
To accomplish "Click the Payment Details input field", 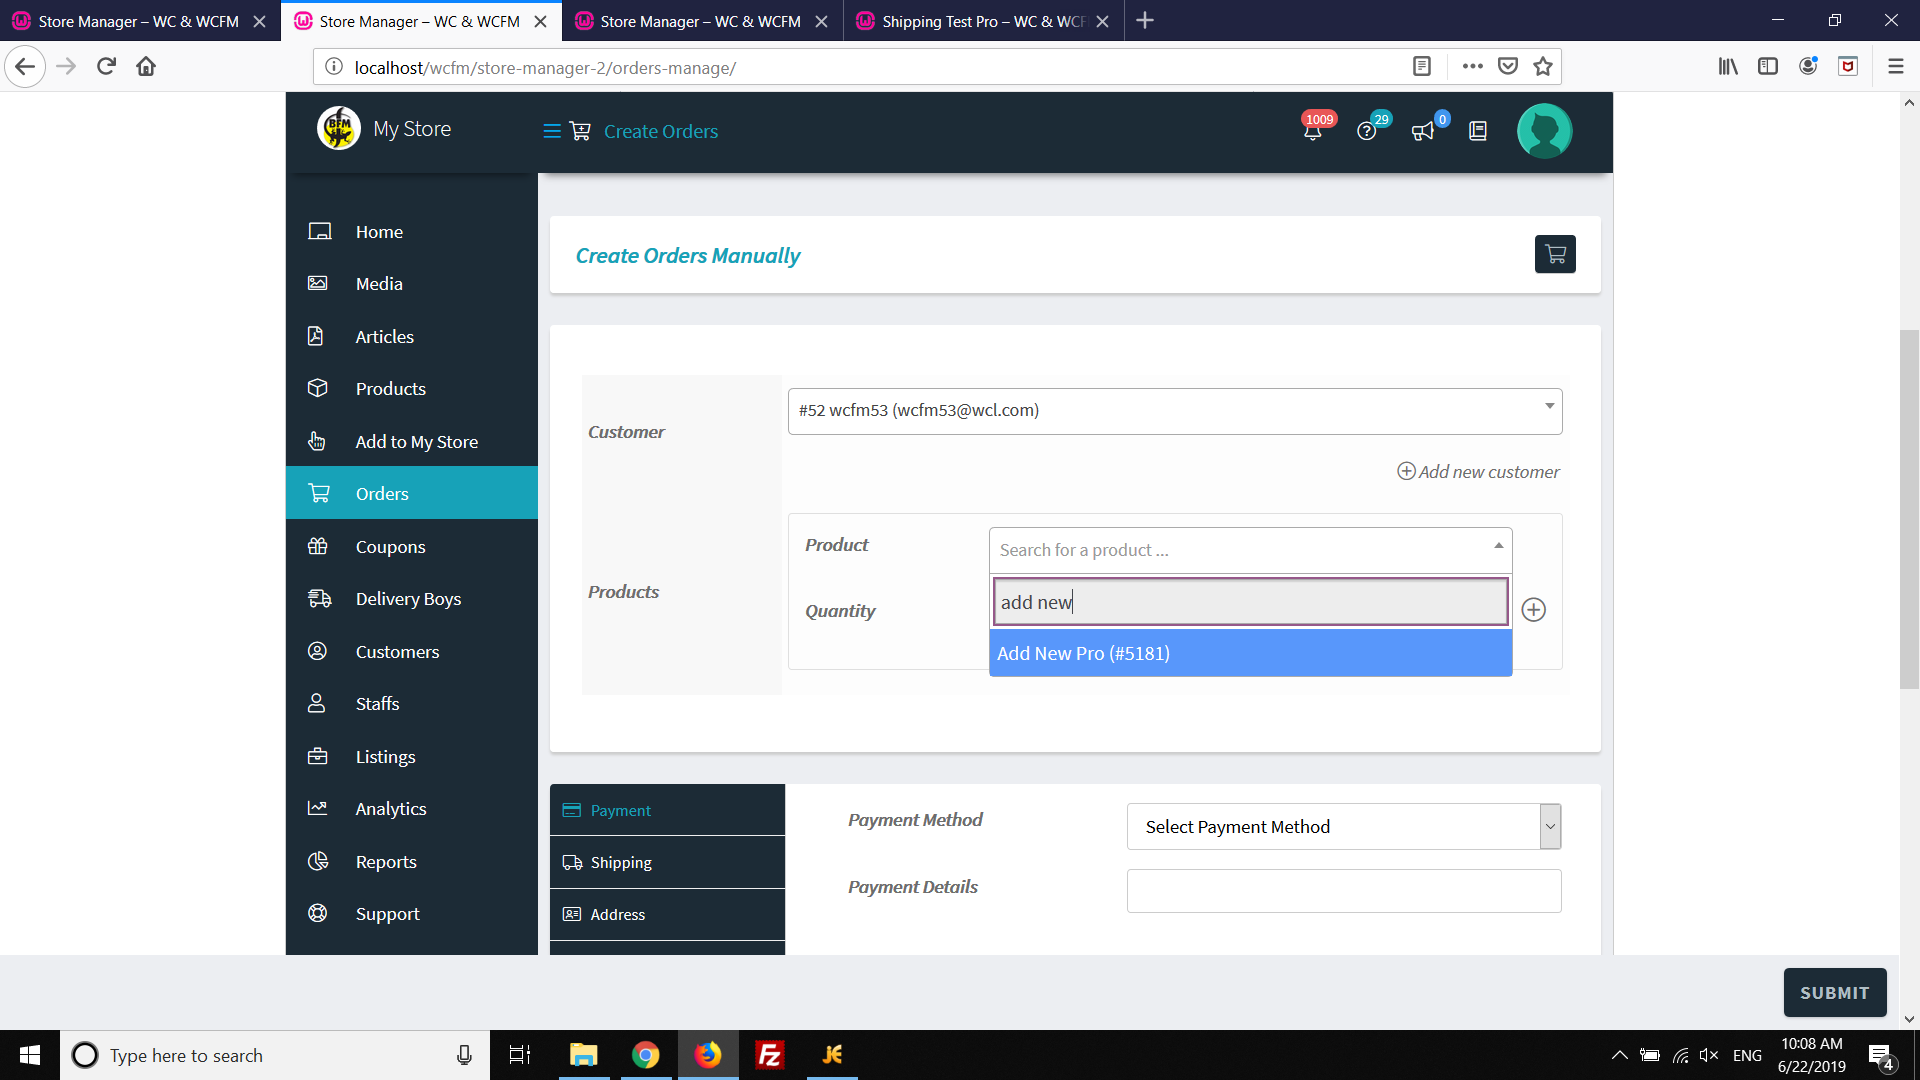I will (x=1343, y=891).
